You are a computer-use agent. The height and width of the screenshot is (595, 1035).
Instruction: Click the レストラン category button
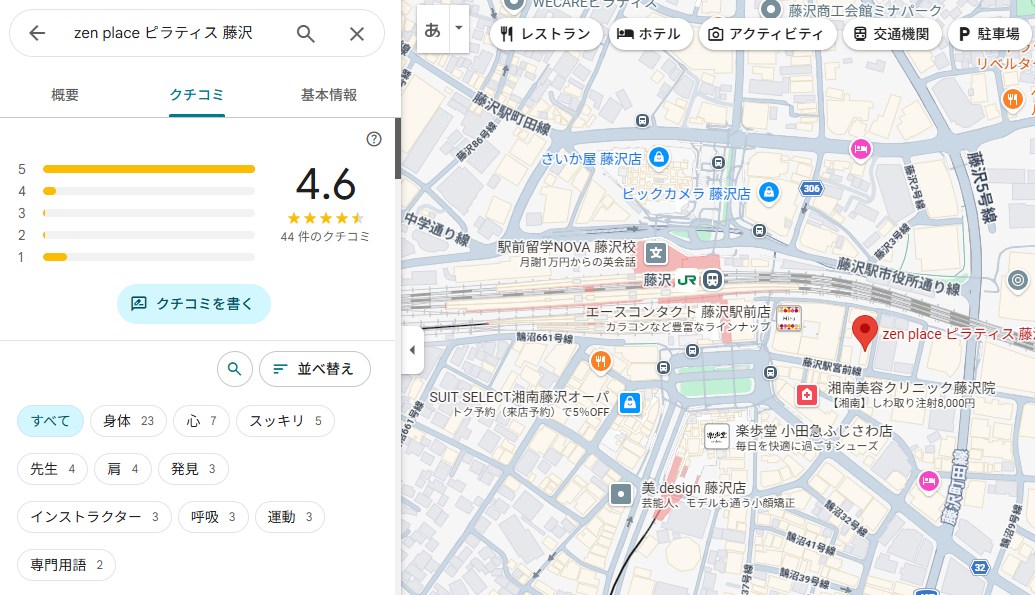coord(547,33)
